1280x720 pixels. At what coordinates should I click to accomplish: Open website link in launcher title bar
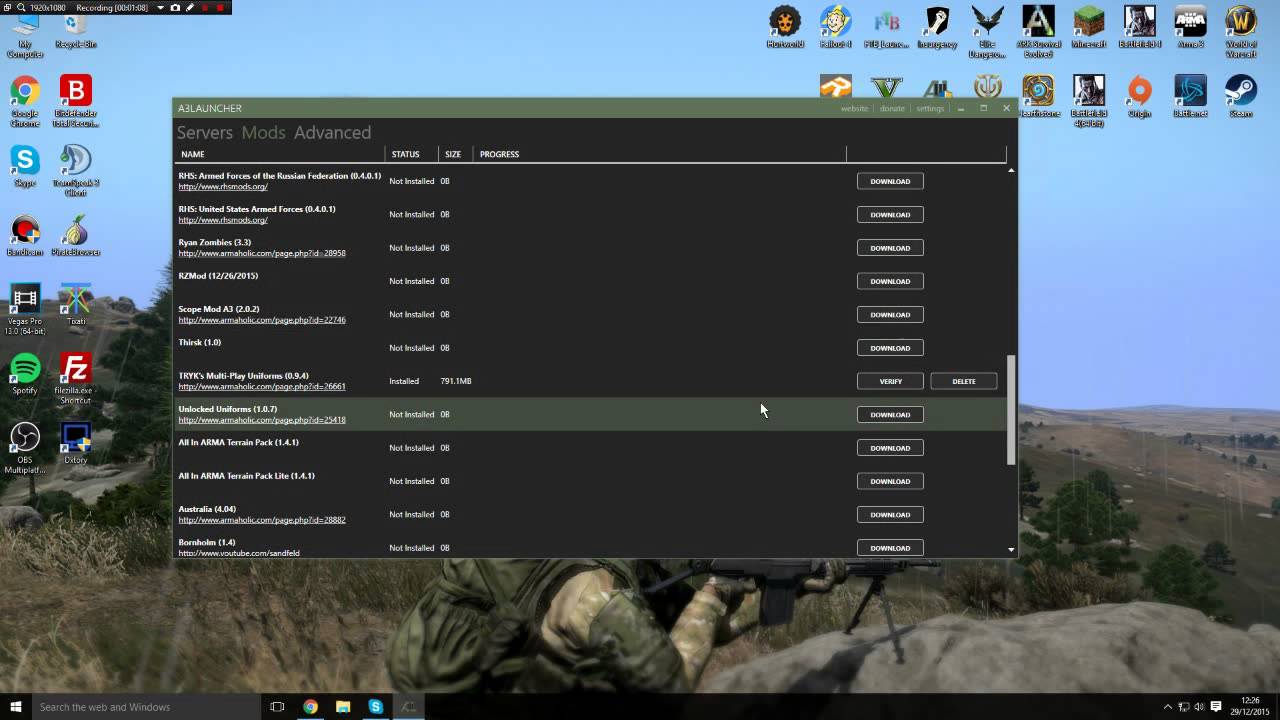pyautogui.click(x=854, y=108)
